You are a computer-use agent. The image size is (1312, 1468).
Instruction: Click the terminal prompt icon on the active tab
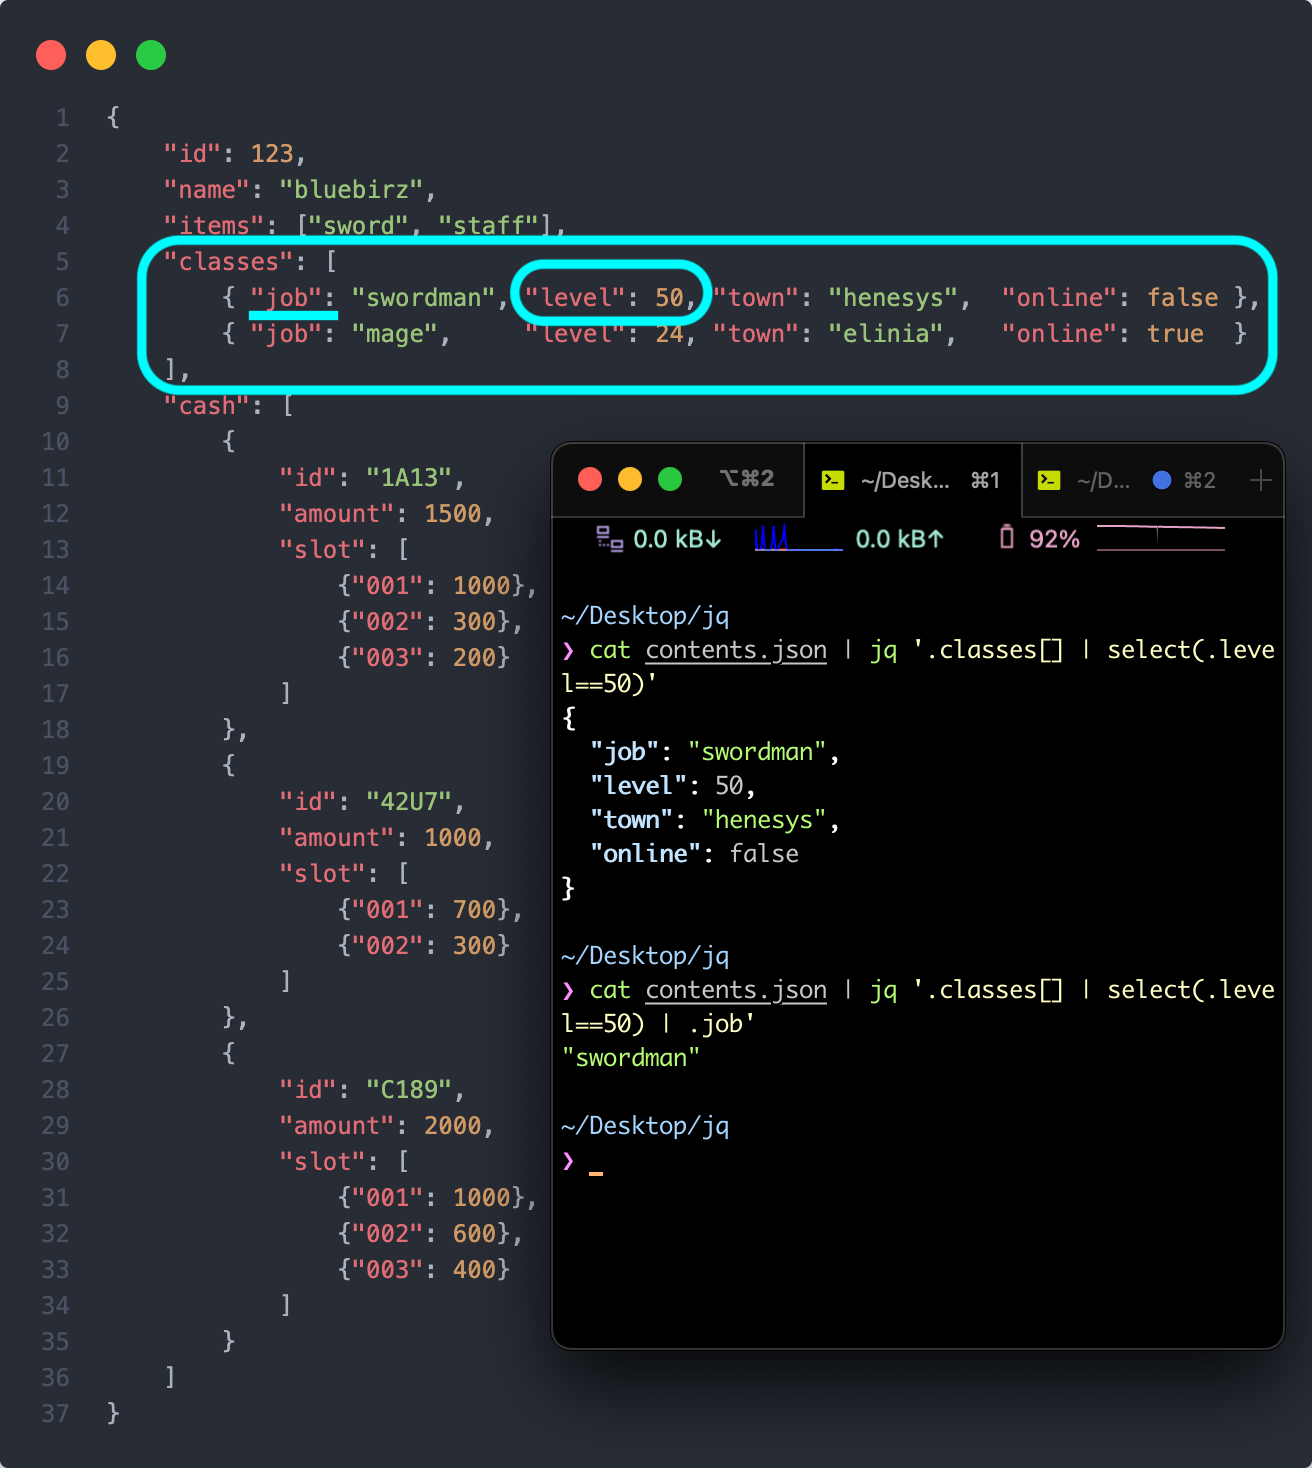833,480
